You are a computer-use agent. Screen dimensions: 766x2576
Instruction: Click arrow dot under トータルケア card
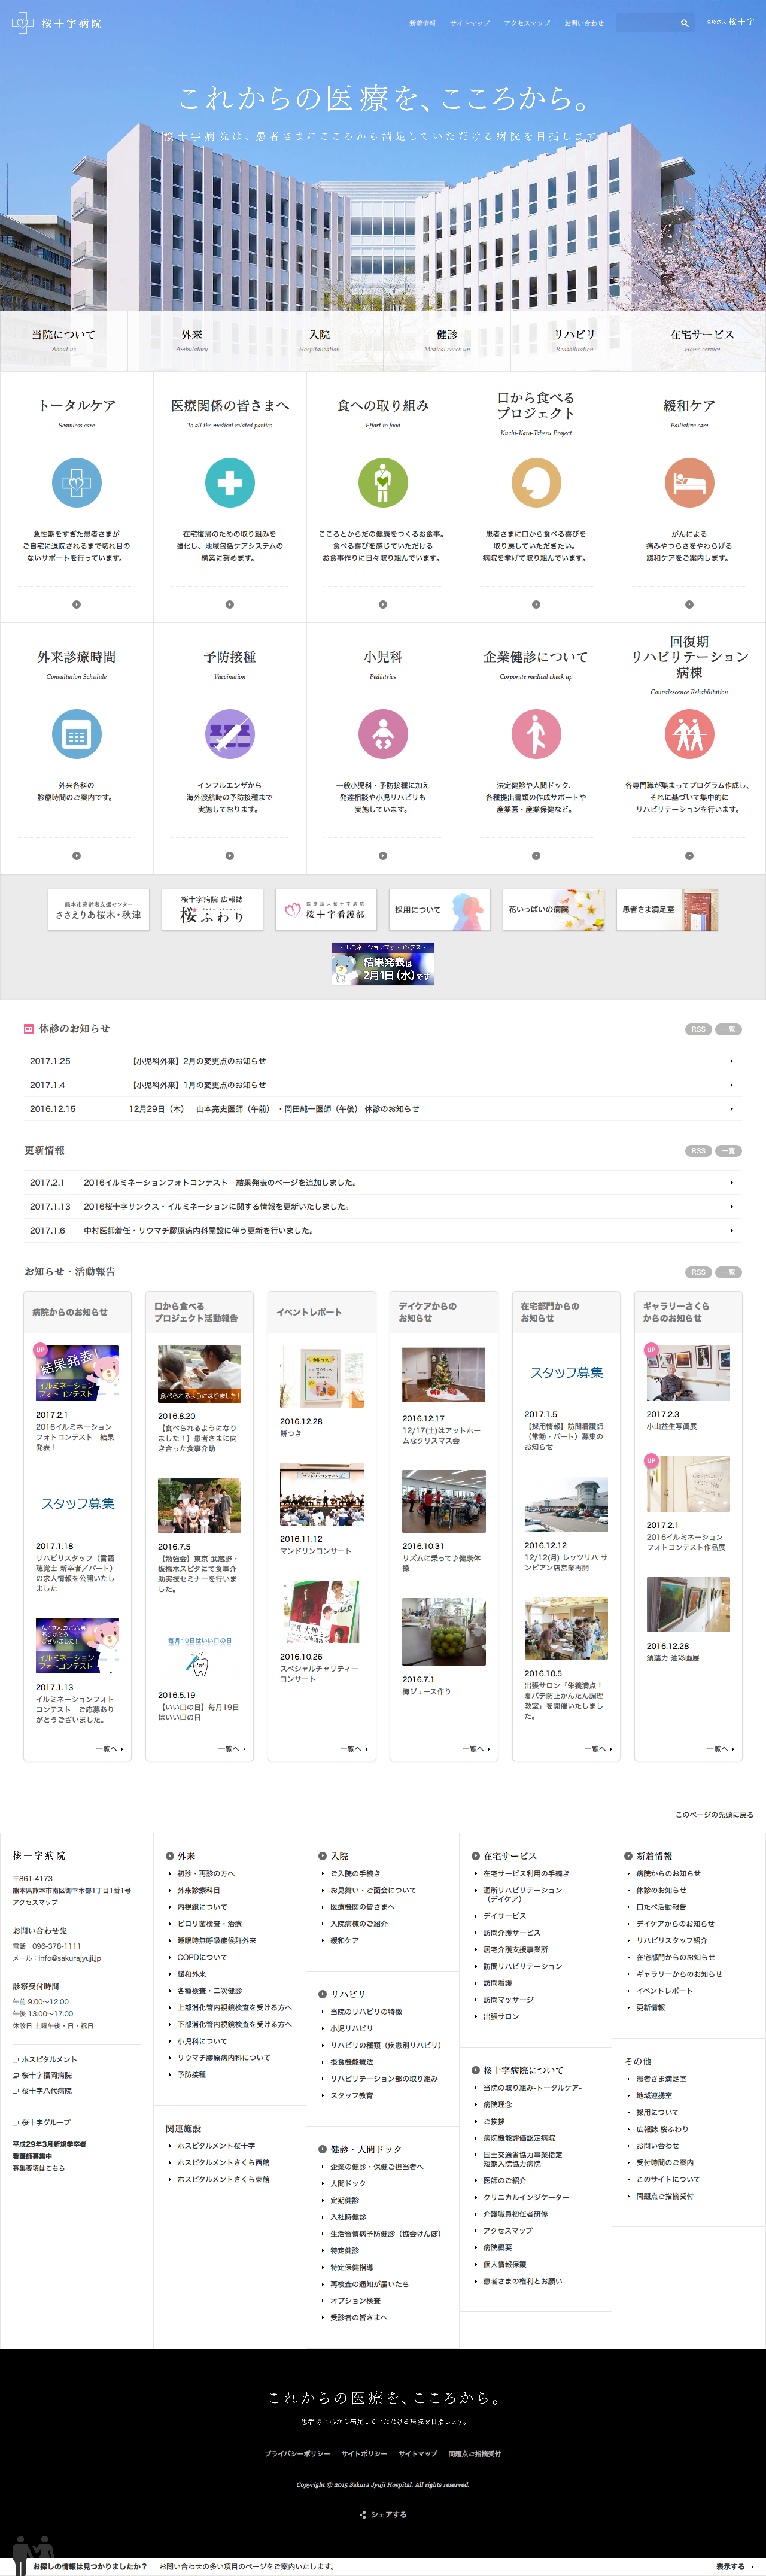click(76, 604)
